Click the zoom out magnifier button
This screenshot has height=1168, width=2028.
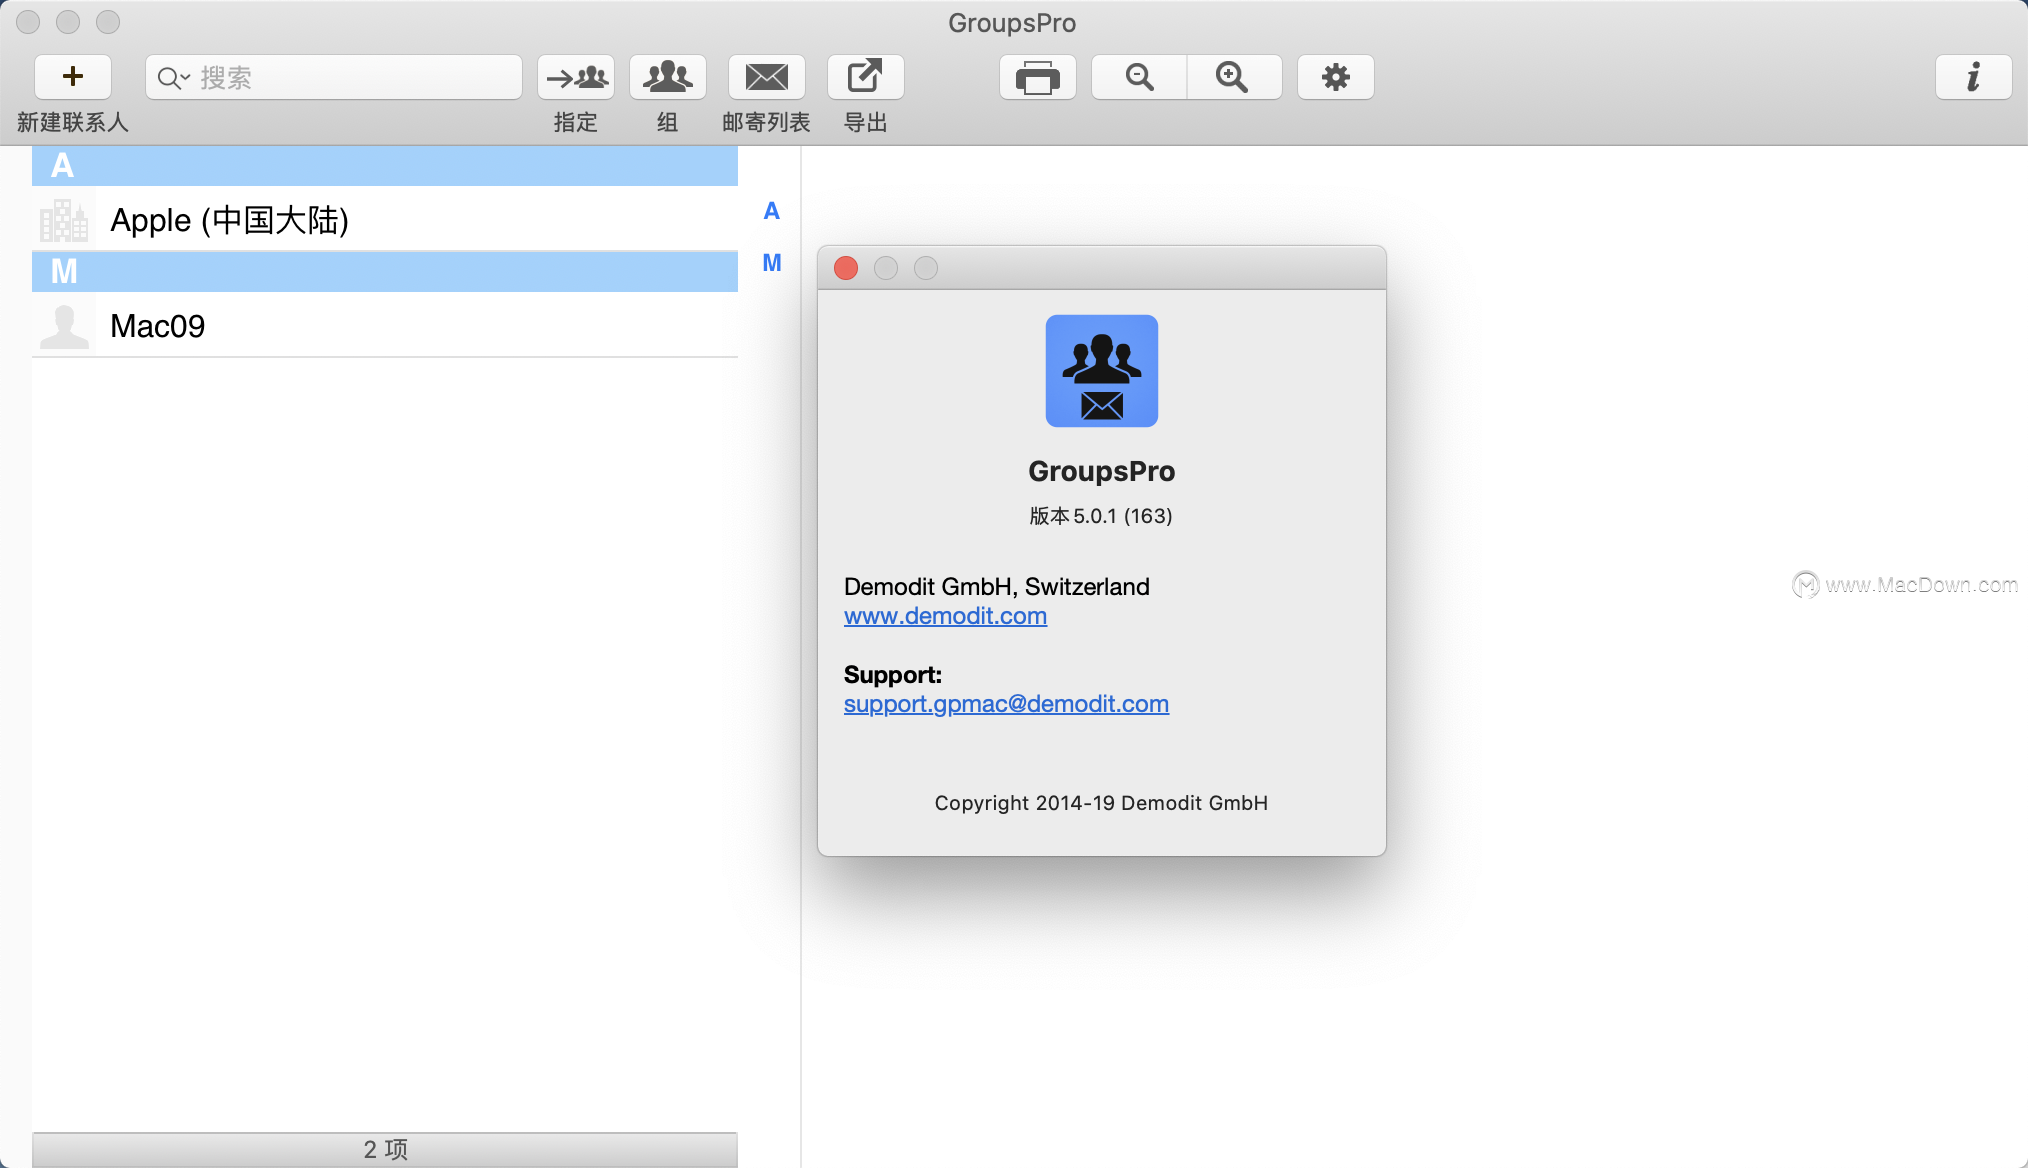pos(1139,77)
